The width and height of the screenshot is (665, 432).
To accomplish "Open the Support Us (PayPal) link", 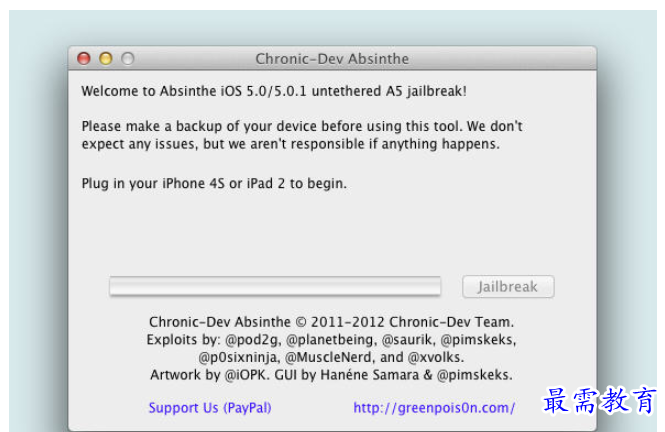I will [210, 408].
